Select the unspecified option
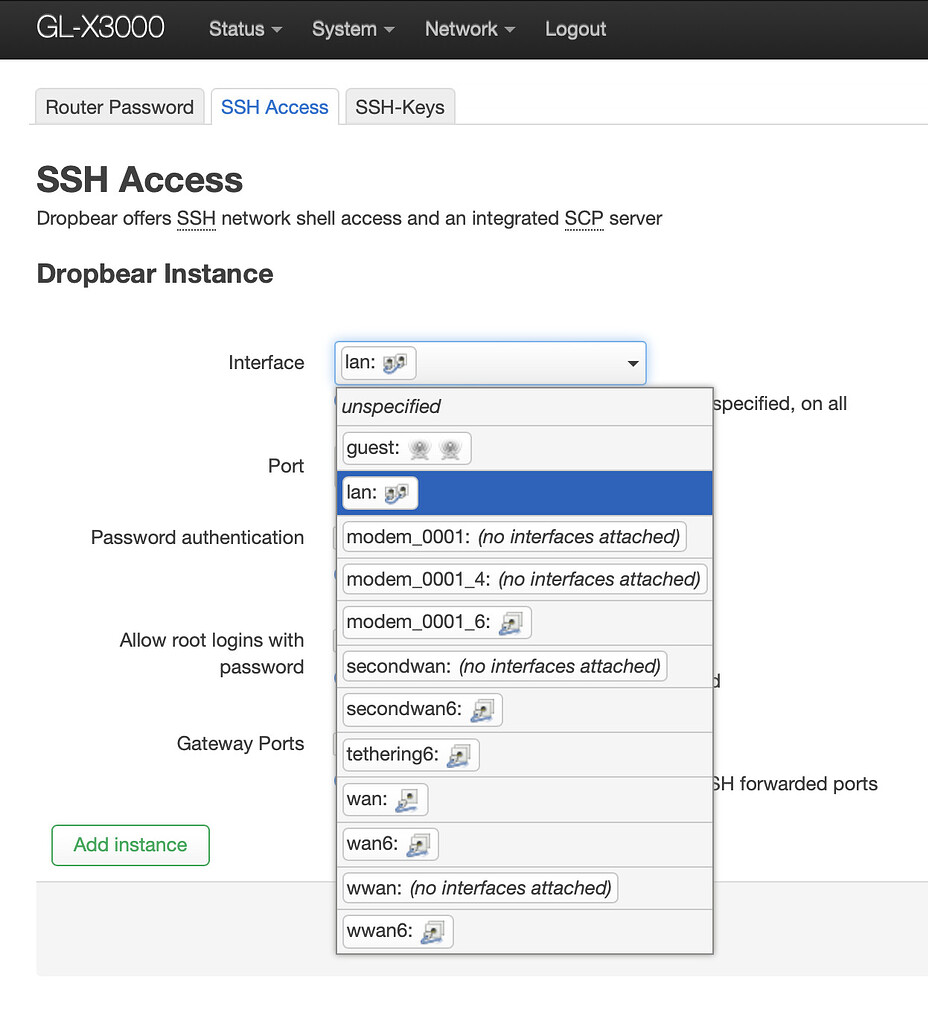The height and width of the screenshot is (1024, 928). click(x=390, y=406)
